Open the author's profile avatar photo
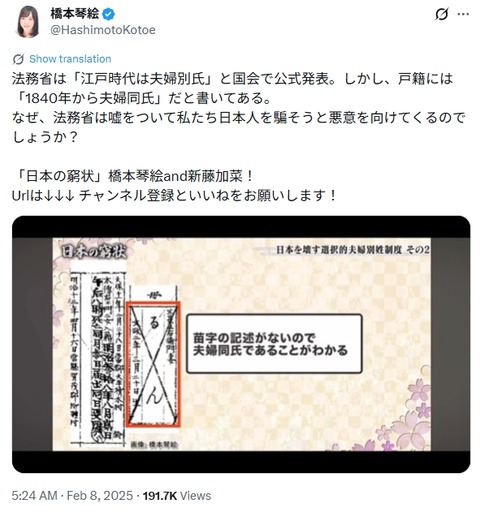Image resolution: width=480 pixels, height=512 pixels. coord(28,22)
